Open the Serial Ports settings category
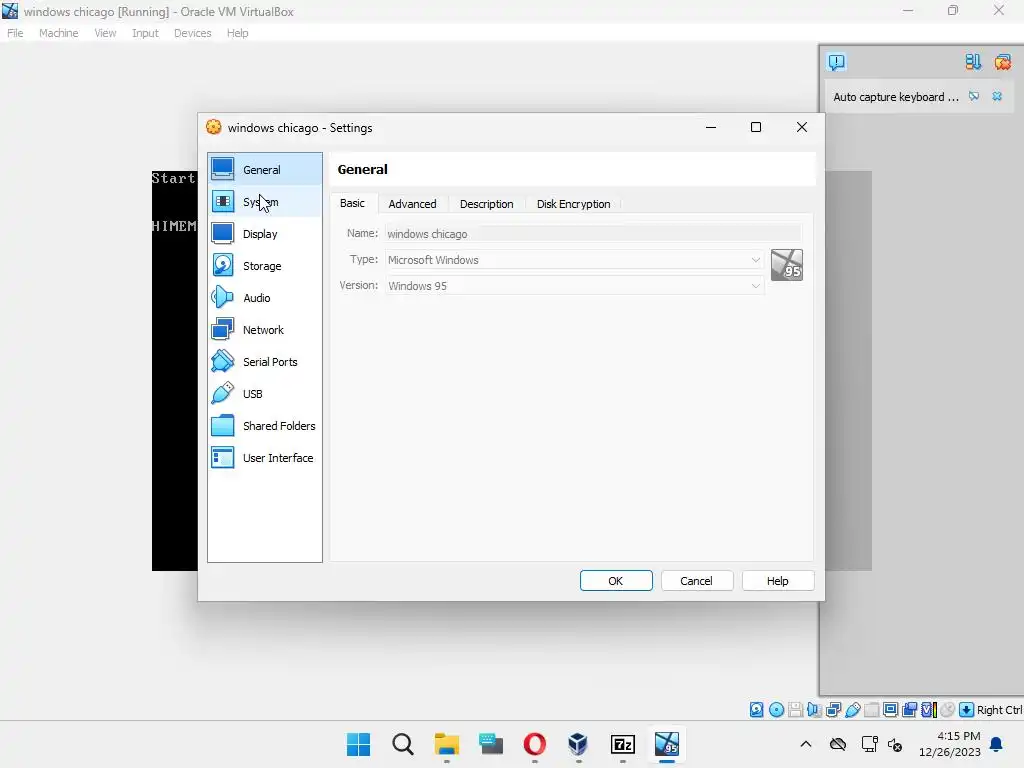1024x768 pixels. pyautogui.click(x=264, y=362)
